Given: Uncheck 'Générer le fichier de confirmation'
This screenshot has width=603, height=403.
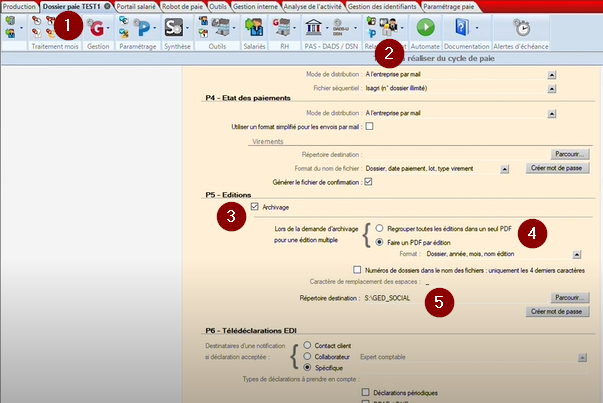Looking at the screenshot, I should pyautogui.click(x=368, y=182).
